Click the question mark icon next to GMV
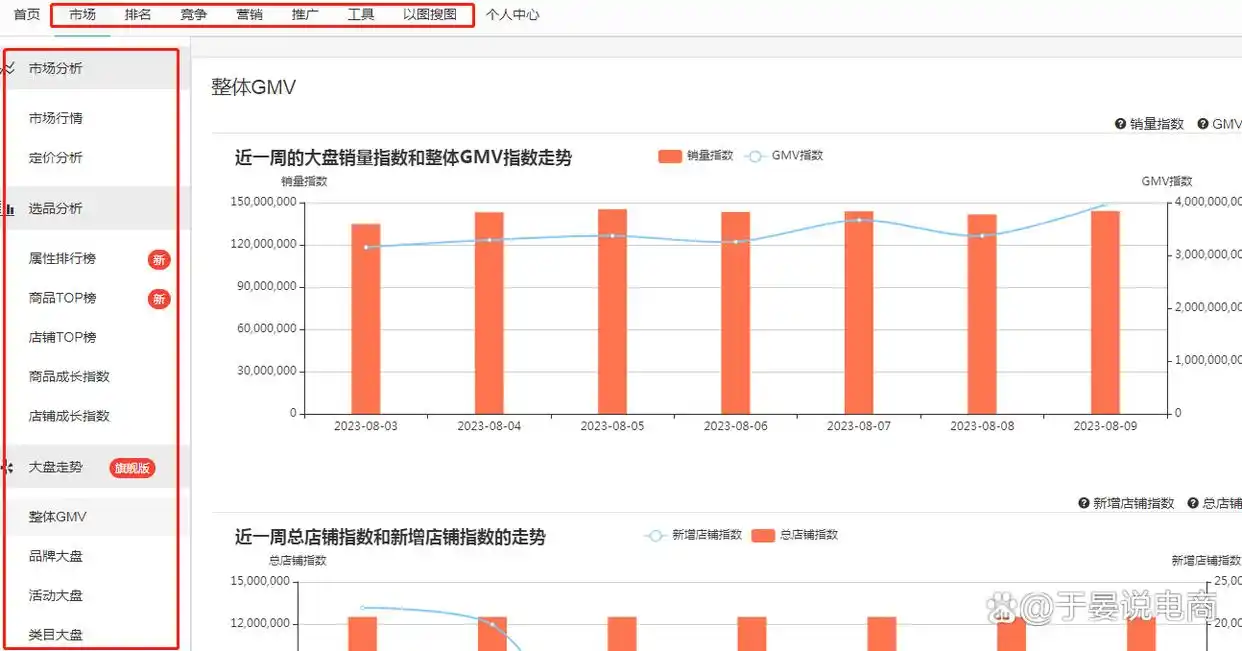The height and width of the screenshot is (651, 1242). click(x=1203, y=124)
